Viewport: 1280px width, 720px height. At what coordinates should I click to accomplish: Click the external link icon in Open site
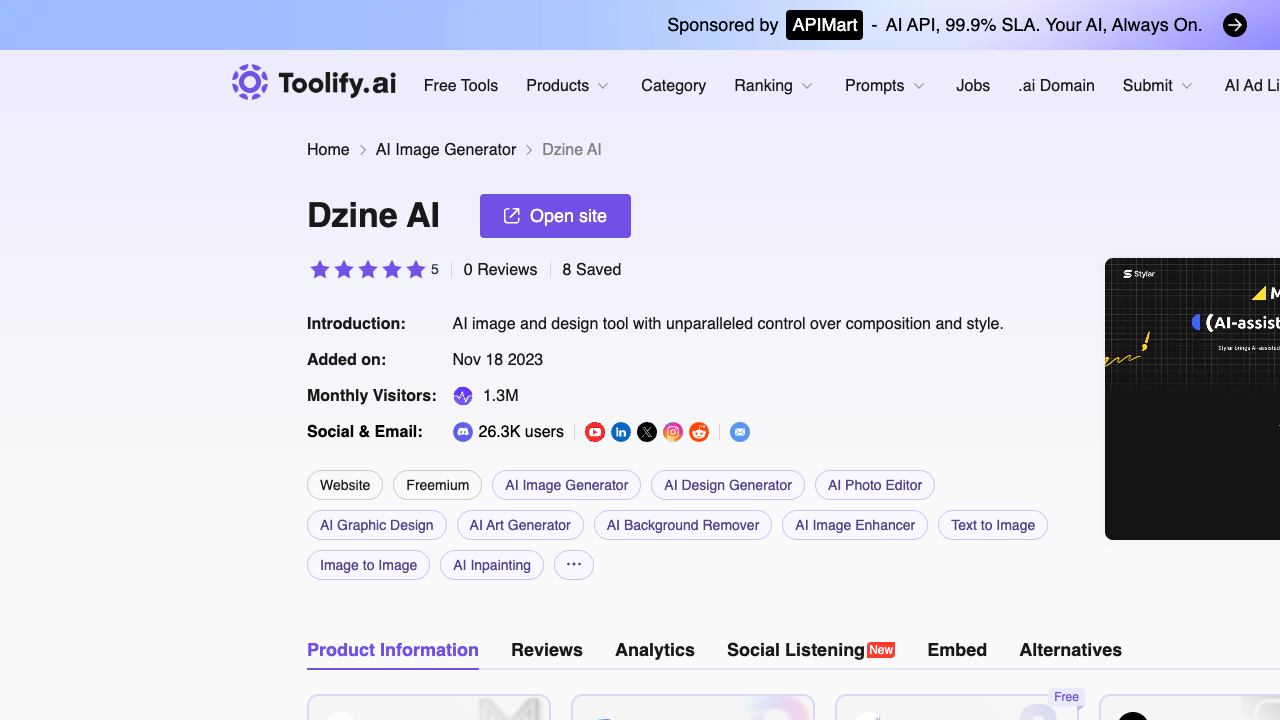click(512, 216)
